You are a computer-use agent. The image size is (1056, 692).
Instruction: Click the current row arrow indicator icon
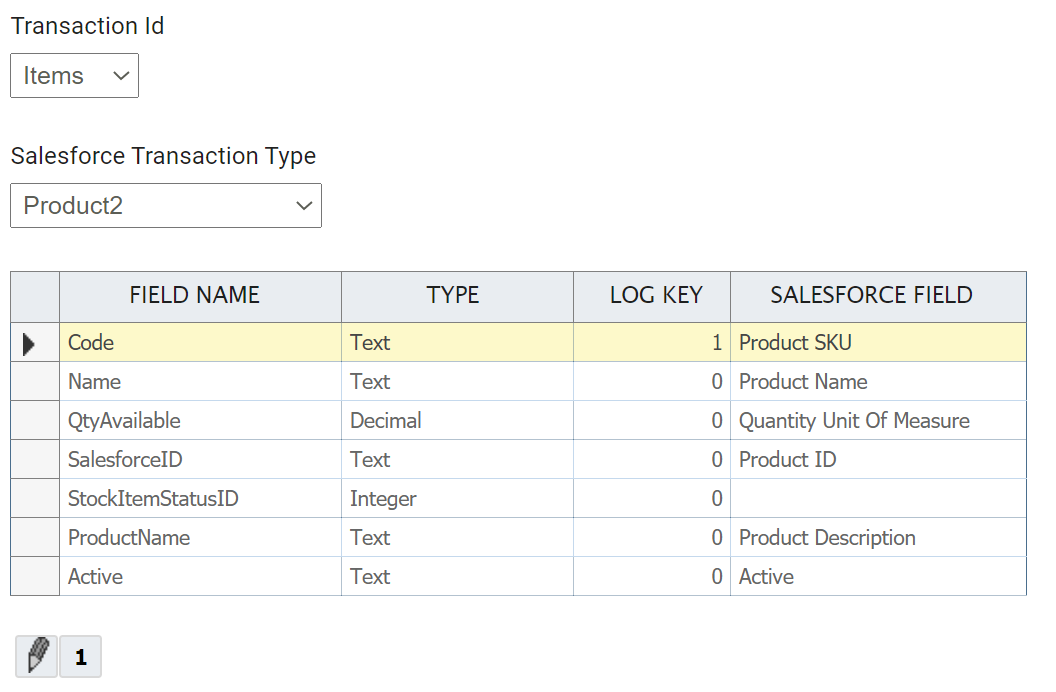tap(29, 344)
